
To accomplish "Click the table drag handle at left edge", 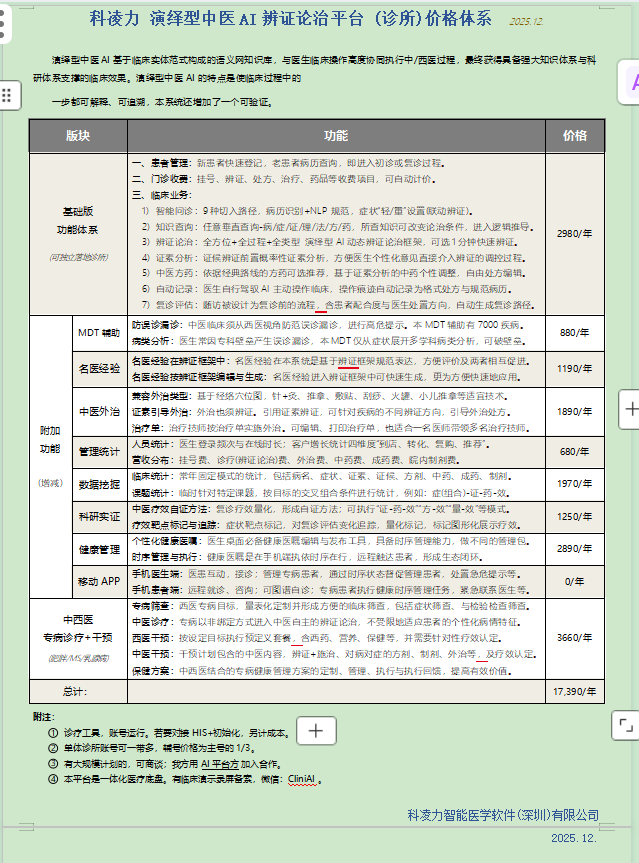I will pyautogui.click(x=6, y=95).
